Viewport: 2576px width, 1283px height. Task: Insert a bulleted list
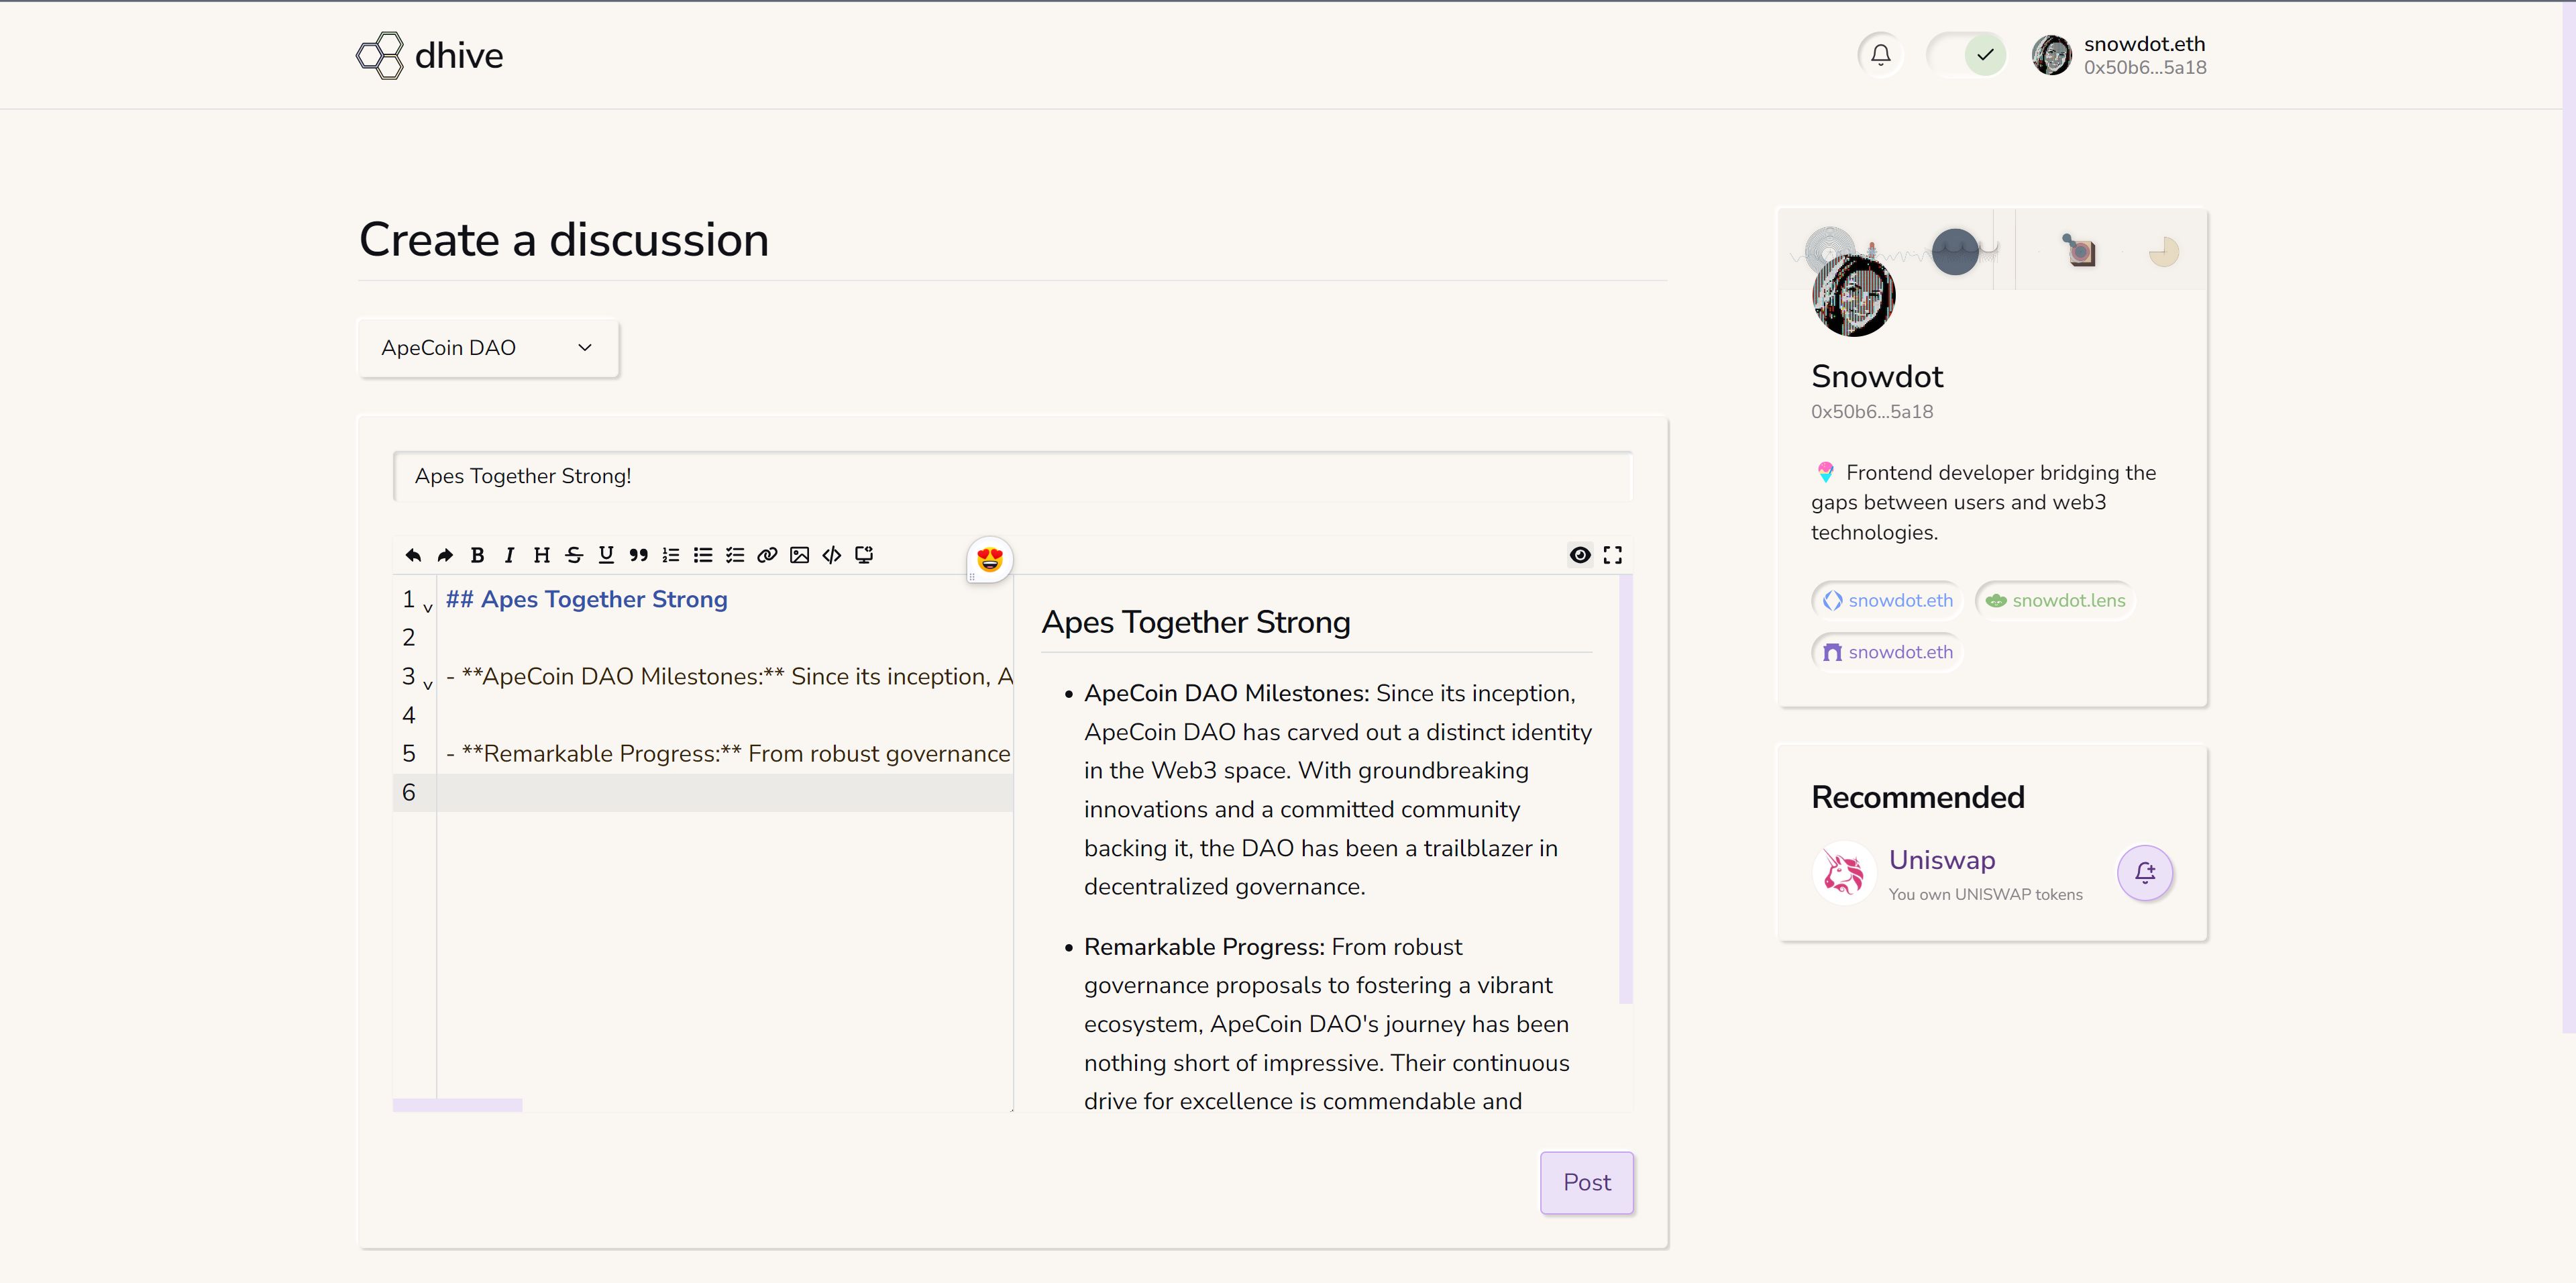[703, 555]
